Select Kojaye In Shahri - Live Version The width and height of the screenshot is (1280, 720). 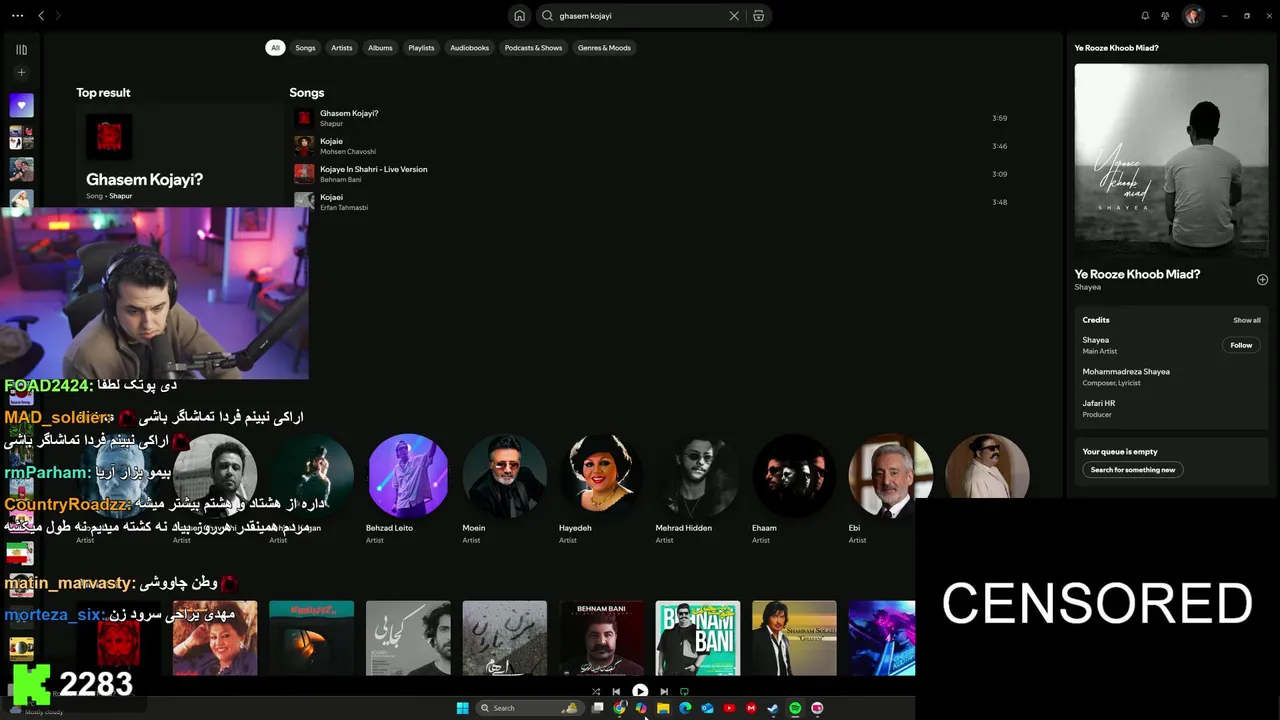click(650, 174)
